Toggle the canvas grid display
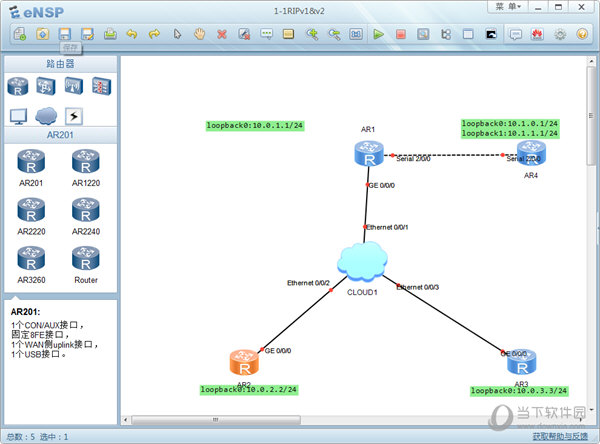This screenshot has width=600, height=444. point(468,34)
